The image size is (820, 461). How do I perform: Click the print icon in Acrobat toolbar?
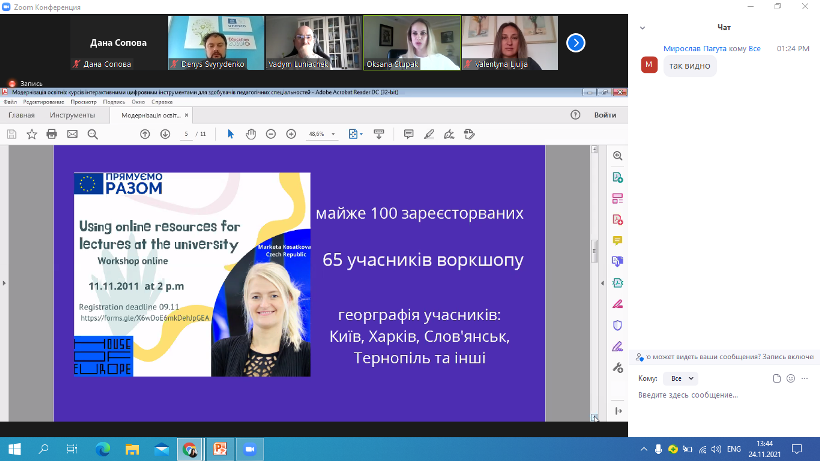(51, 133)
